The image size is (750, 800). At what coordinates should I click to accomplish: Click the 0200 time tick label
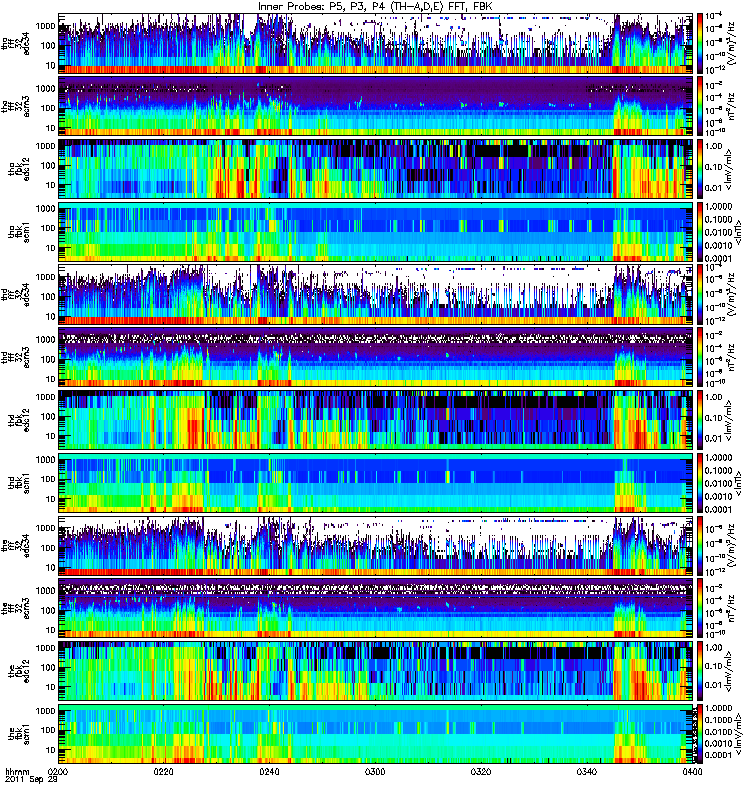pyautogui.click(x=58, y=771)
